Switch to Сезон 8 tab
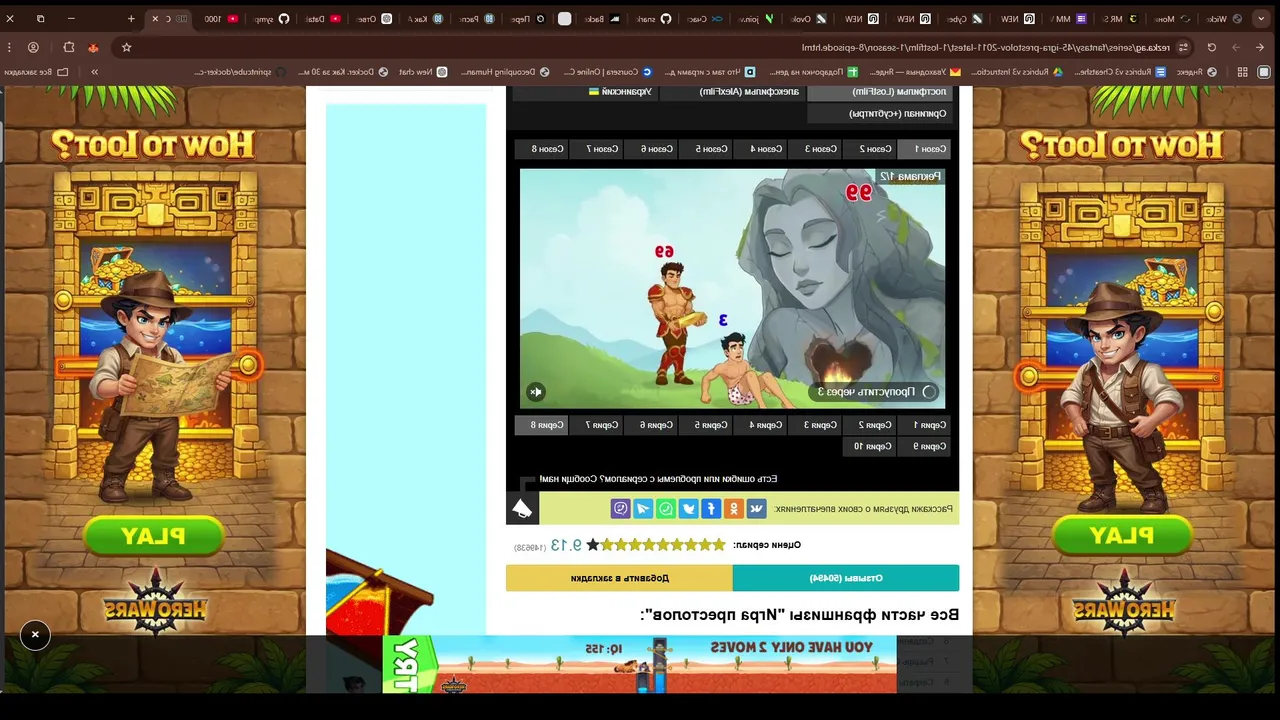This screenshot has height=720, width=1280. (x=542, y=149)
